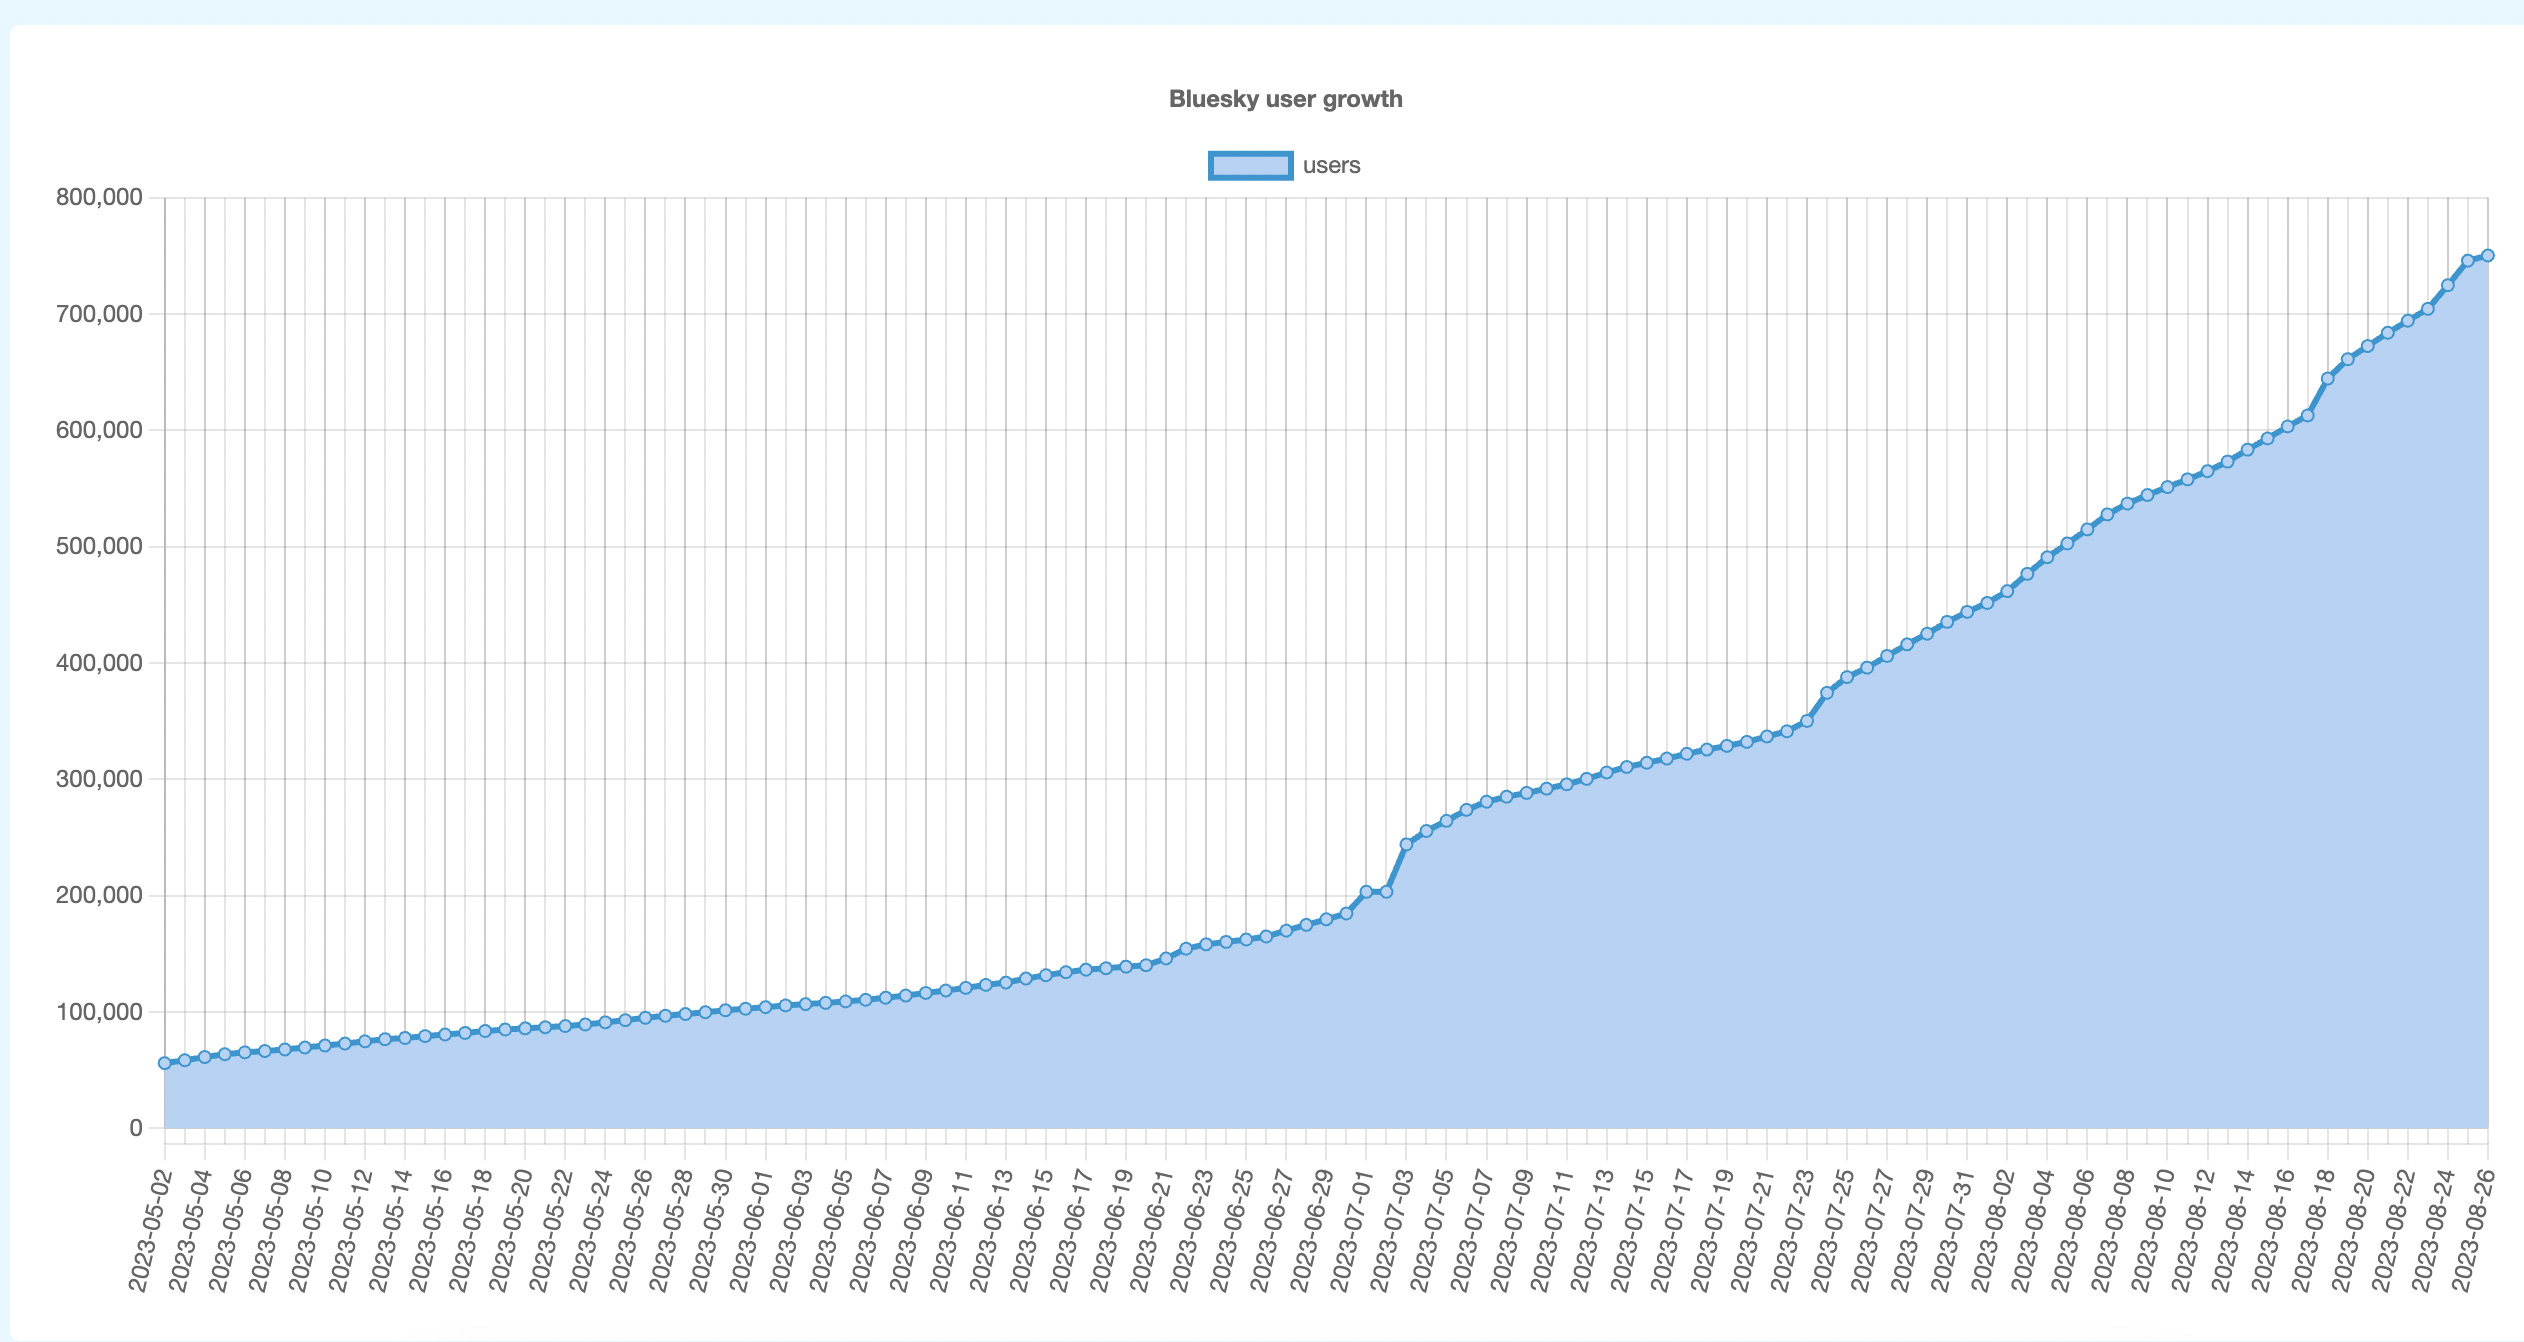The height and width of the screenshot is (1342, 2524).
Task: Click the 2023-05-14 x-axis date label
Action: (390, 1230)
